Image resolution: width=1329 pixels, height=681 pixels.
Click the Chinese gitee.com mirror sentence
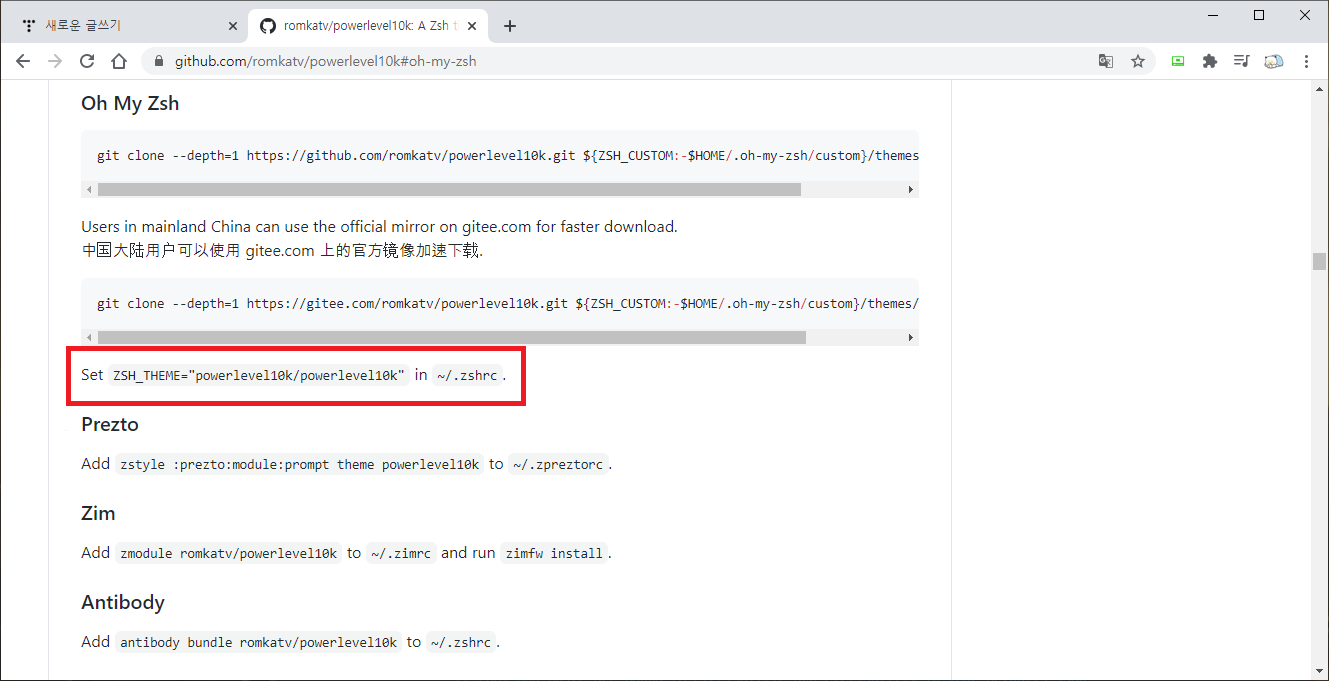[282, 251]
